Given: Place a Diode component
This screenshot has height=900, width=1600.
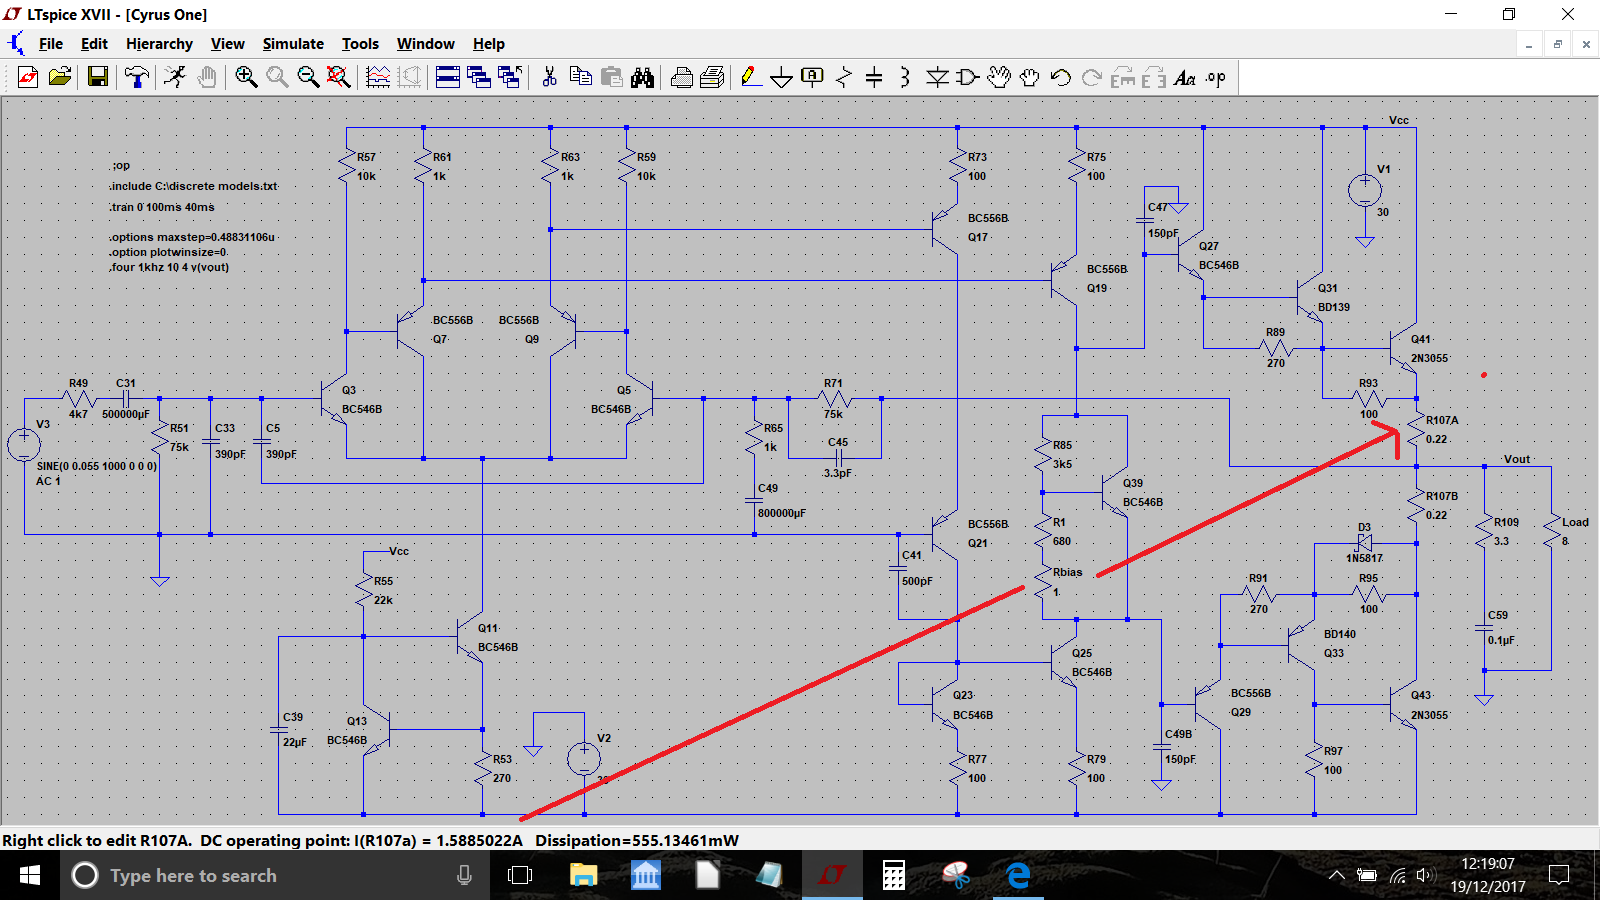Looking at the screenshot, I should coord(937,77).
